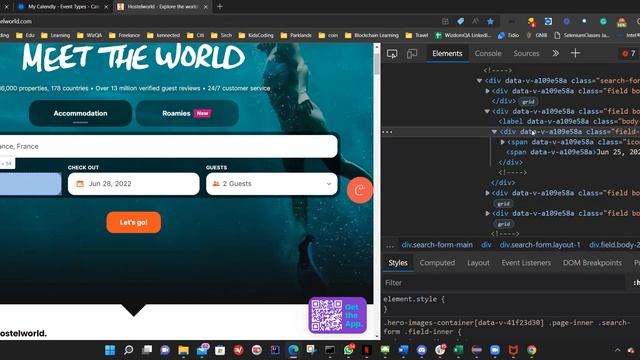Open the ellipsis actions on selected DOM row
The height and width of the screenshot is (360, 640).
pos(387,132)
